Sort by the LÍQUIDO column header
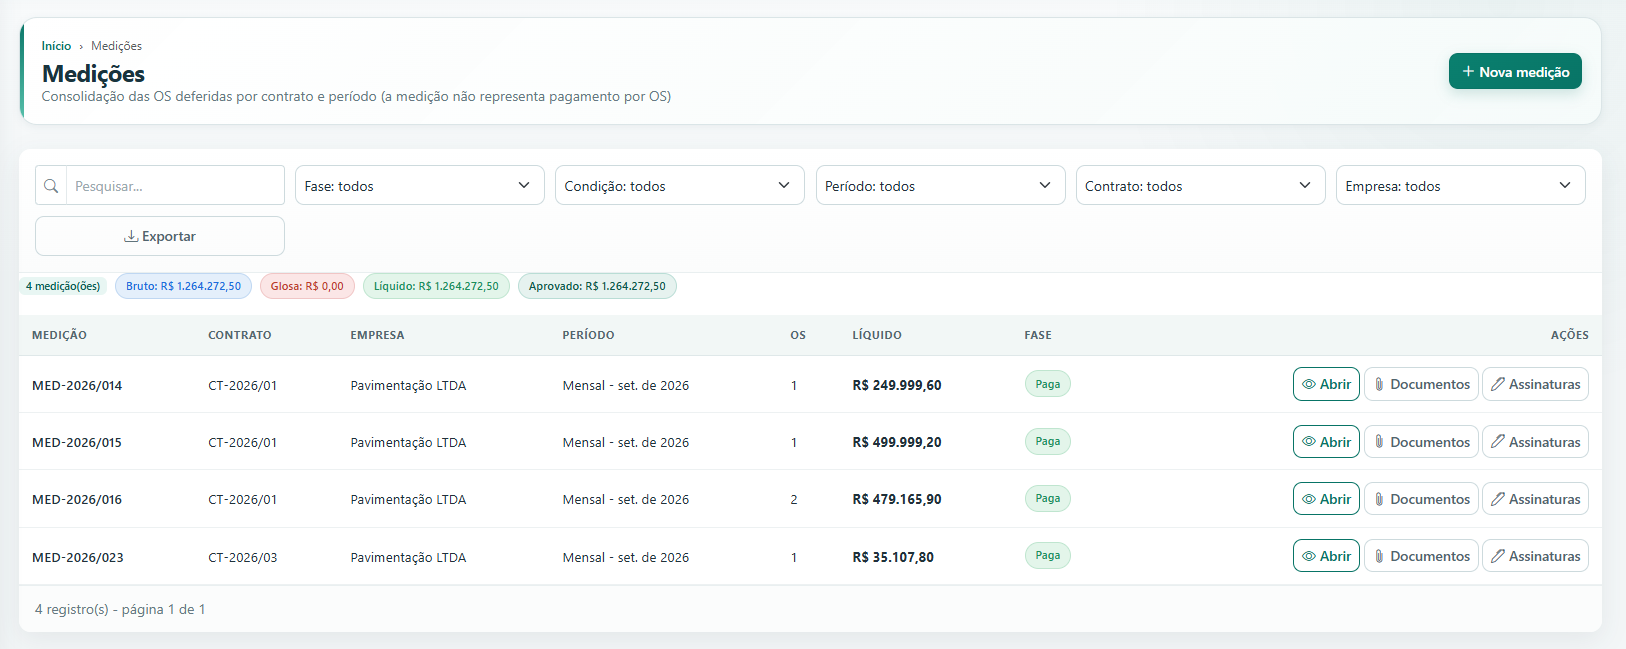This screenshot has width=1626, height=649. [877, 335]
